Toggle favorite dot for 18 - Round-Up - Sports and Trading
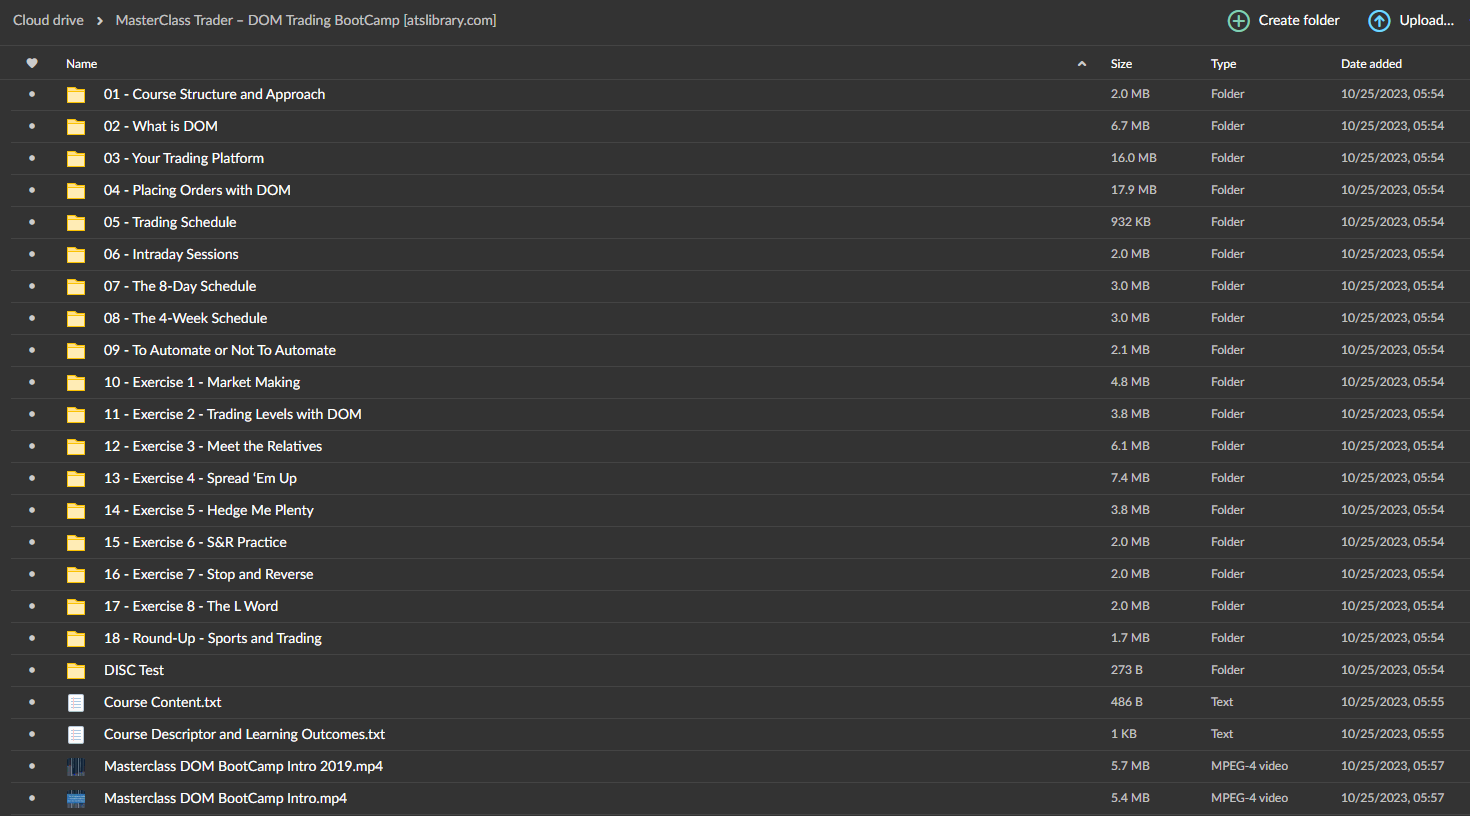This screenshot has height=816, width=1470. (x=32, y=639)
